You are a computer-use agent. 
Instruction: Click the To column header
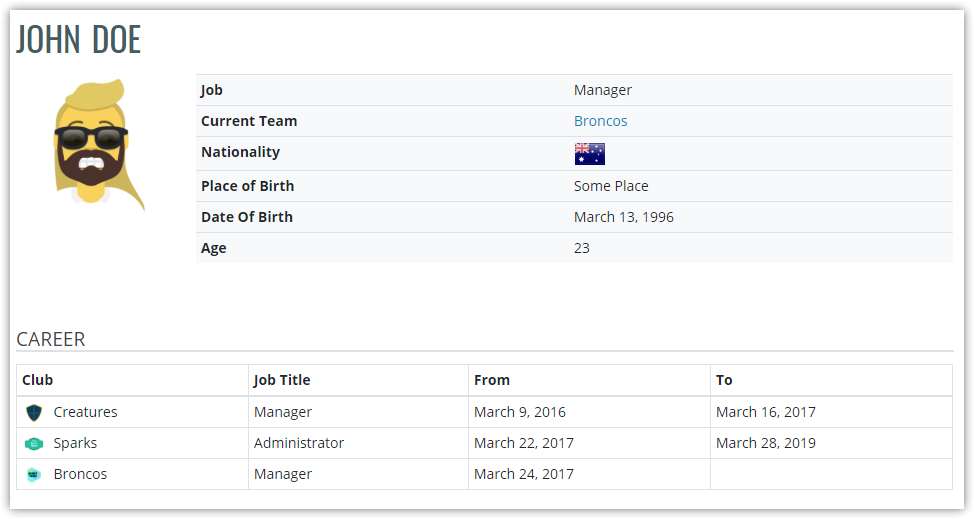point(724,380)
